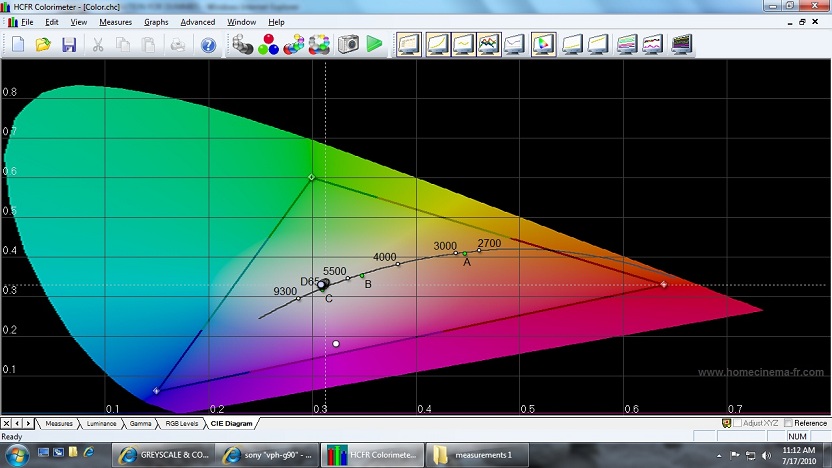The height and width of the screenshot is (468, 832).
Task: Click the blue primary point on the gamut triangle
Action: point(156,391)
